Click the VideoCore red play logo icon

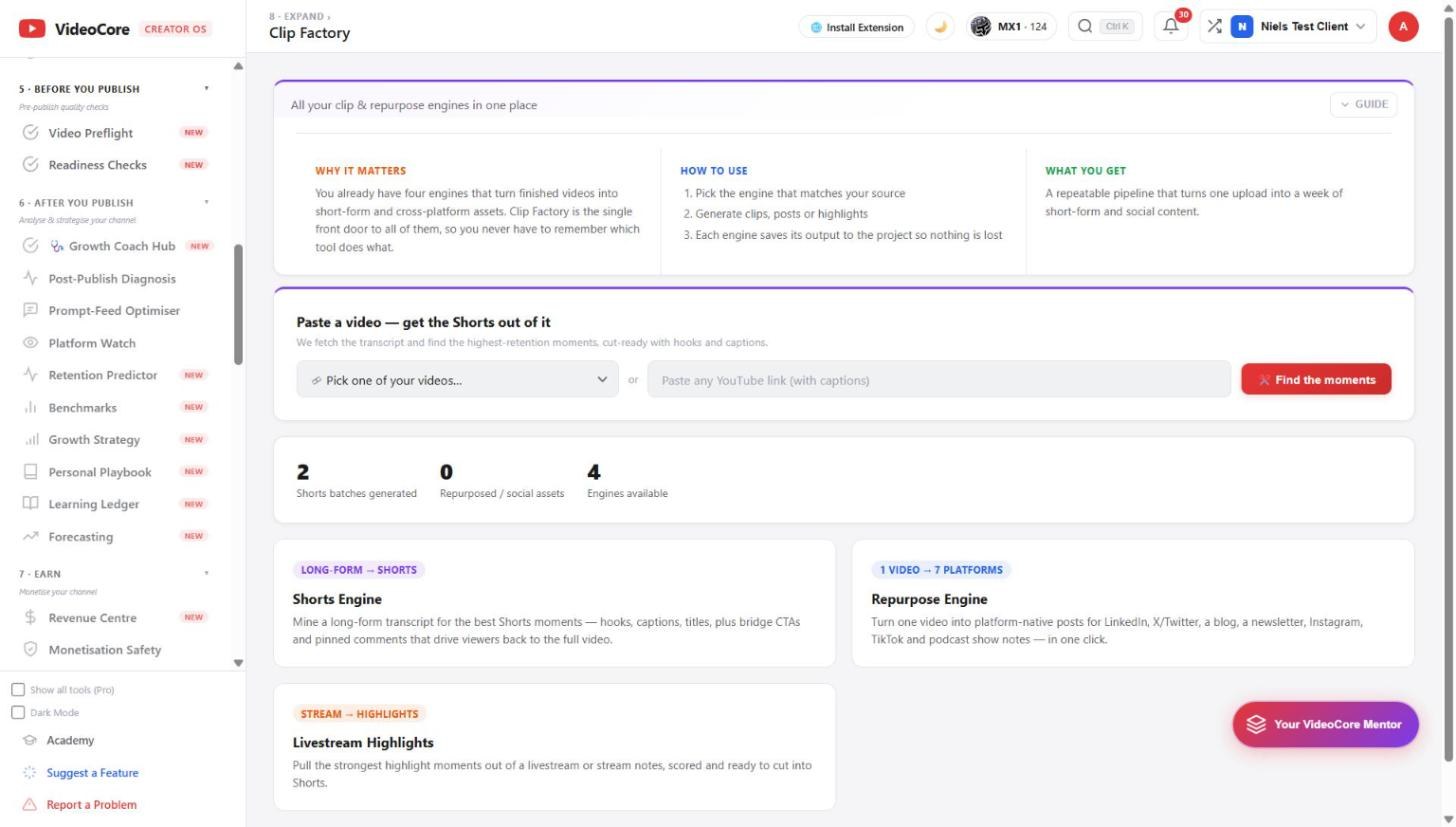32,28
